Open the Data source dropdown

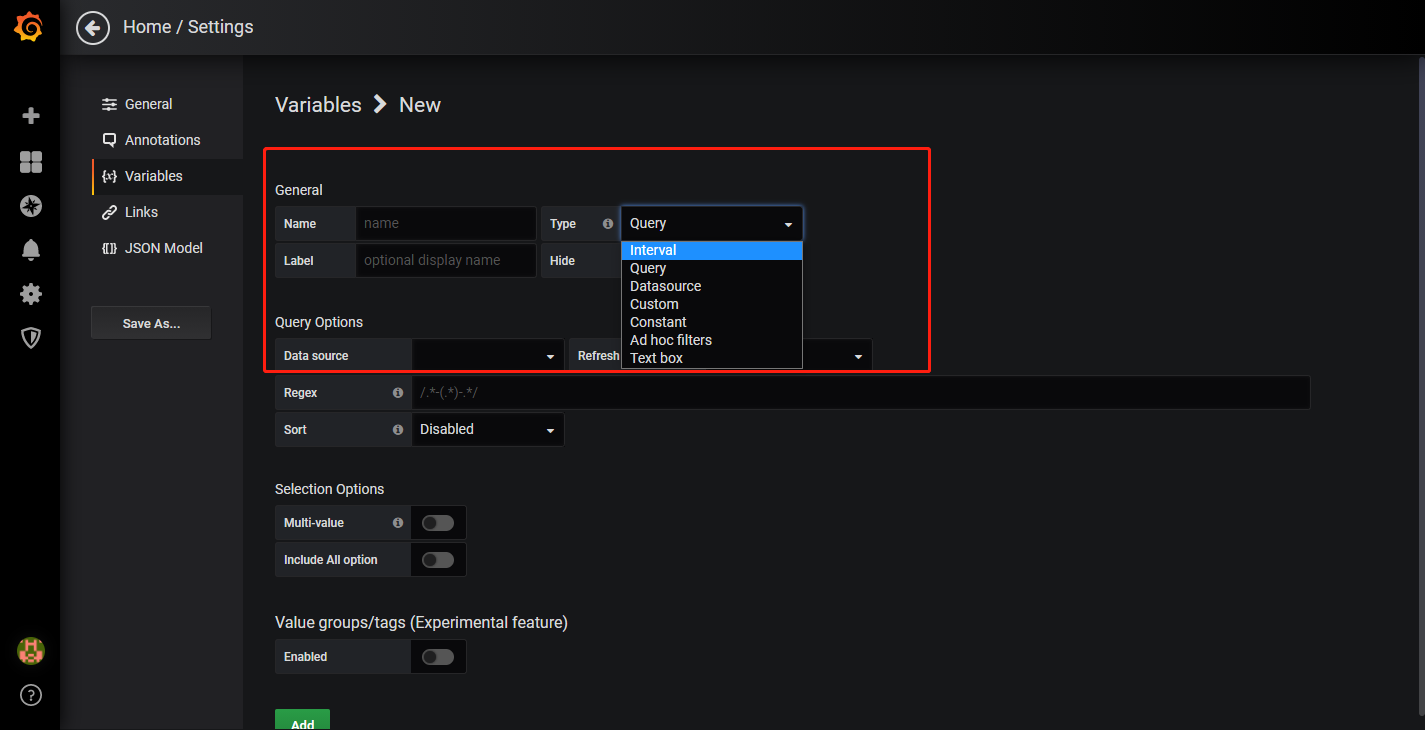click(x=488, y=356)
